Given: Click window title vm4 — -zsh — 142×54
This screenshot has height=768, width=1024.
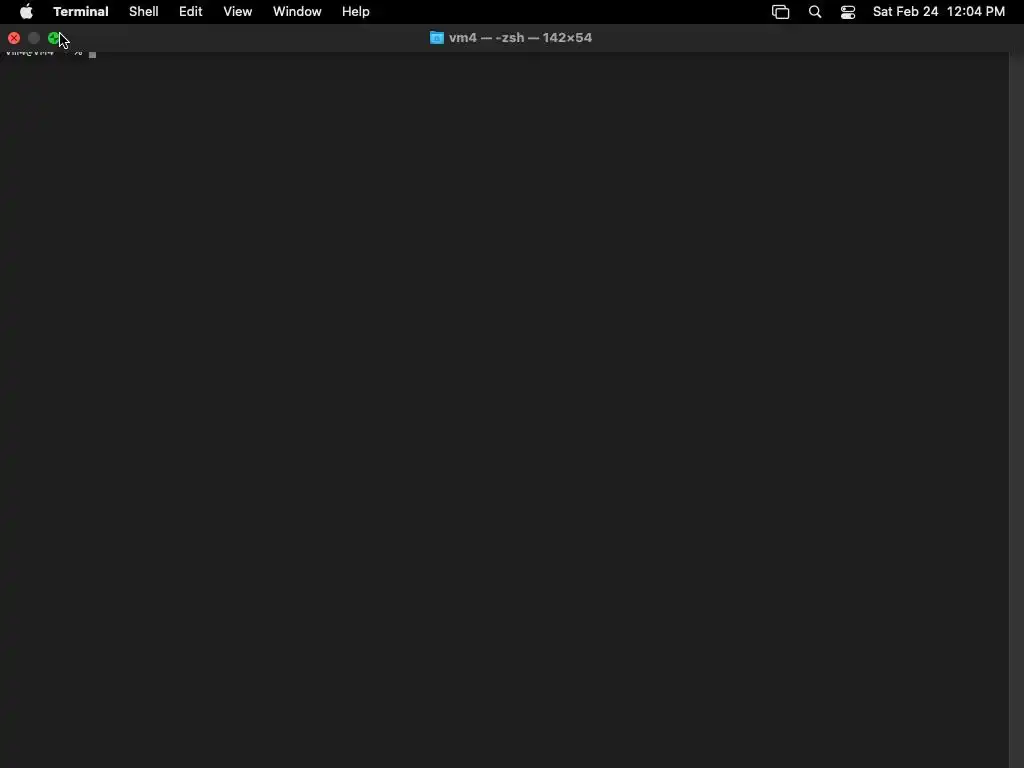Looking at the screenshot, I should [520, 38].
